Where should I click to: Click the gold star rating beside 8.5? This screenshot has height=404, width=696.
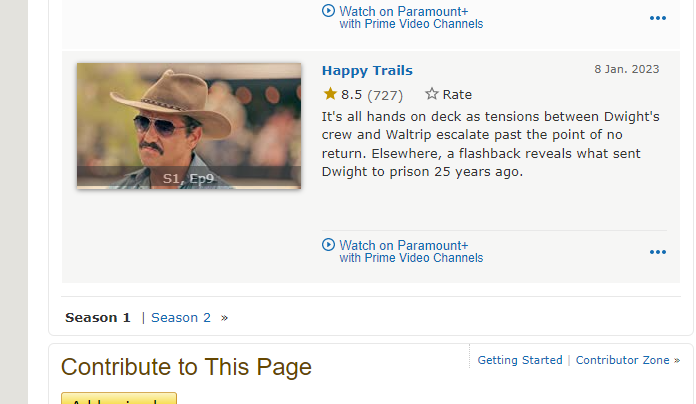click(x=330, y=94)
